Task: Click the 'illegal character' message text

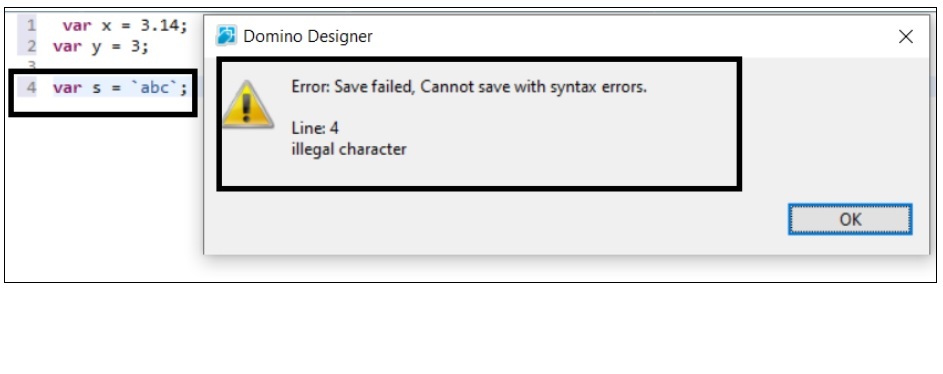Action: [x=349, y=149]
